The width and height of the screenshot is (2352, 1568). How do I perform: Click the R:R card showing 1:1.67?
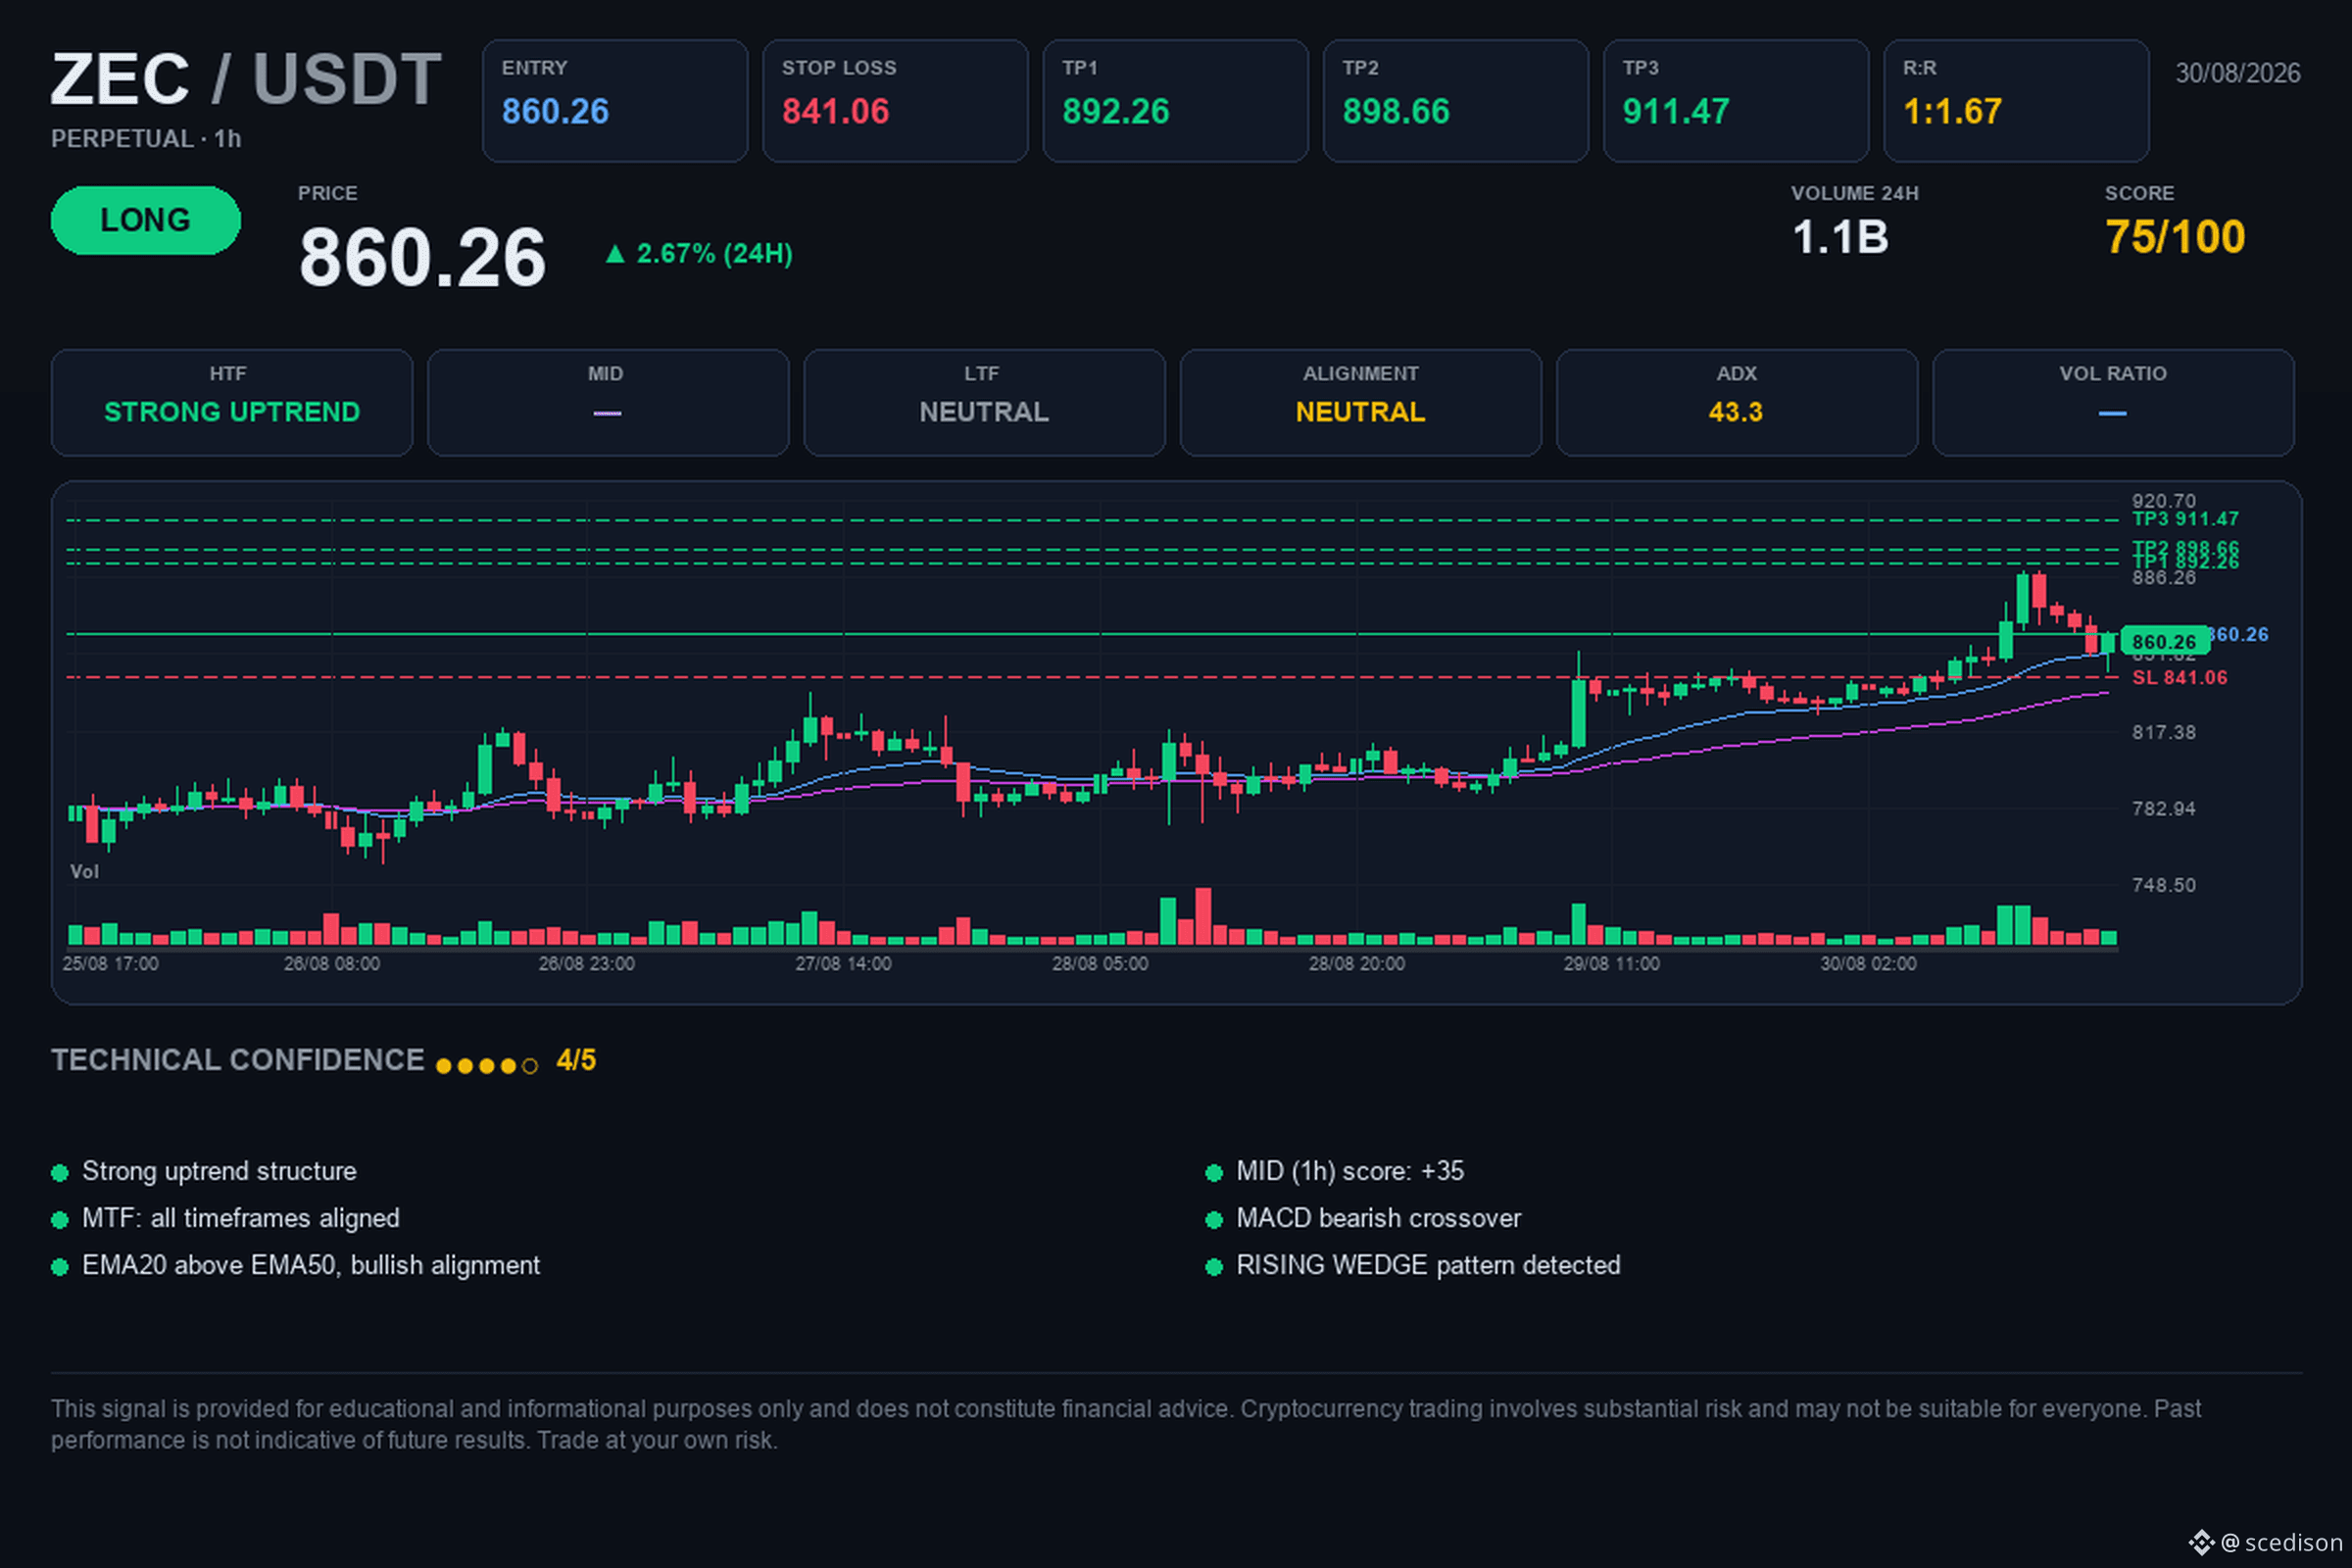click(2016, 101)
